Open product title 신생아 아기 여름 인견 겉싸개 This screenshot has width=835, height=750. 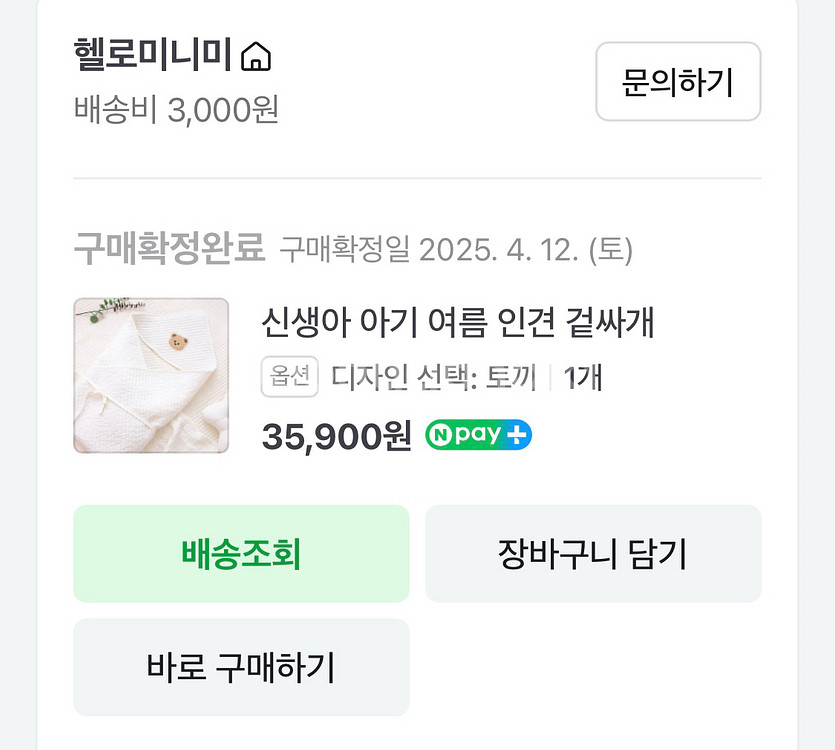457,323
